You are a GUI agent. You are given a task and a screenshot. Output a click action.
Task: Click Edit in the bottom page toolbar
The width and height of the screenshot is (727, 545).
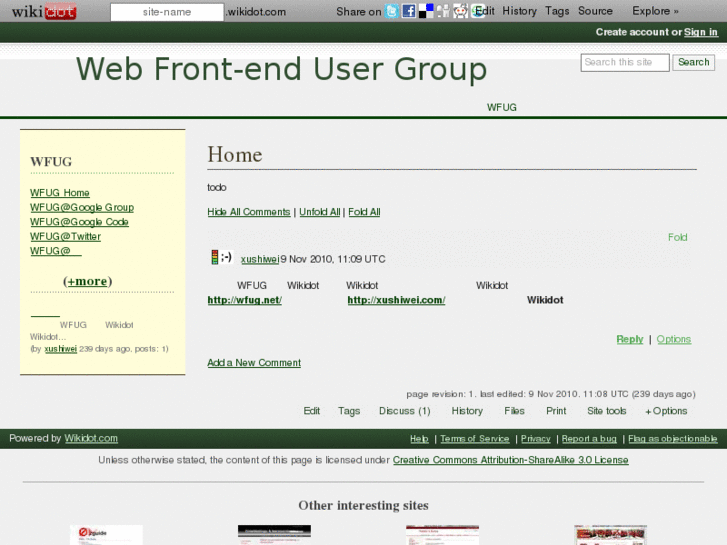click(312, 411)
